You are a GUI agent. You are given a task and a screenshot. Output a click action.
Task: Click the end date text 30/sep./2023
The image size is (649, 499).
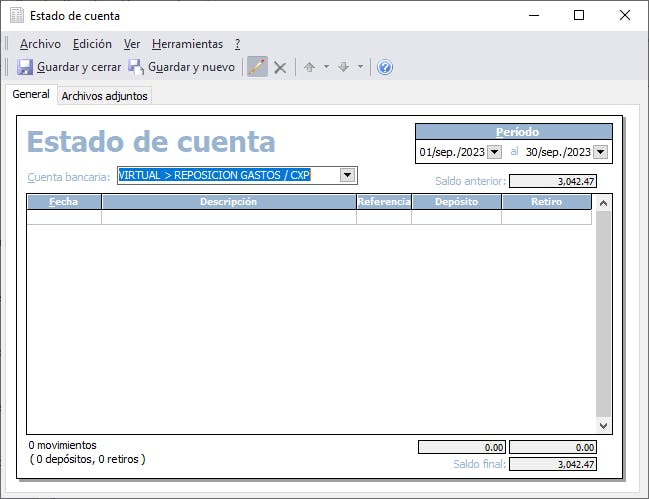click(558, 152)
